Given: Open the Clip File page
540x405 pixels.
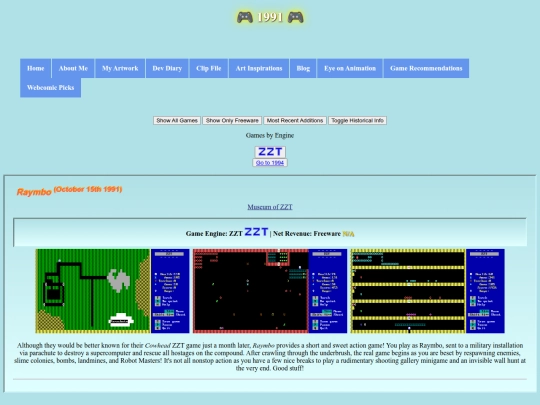Looking at the screenshot, I should tap(208, 68).
